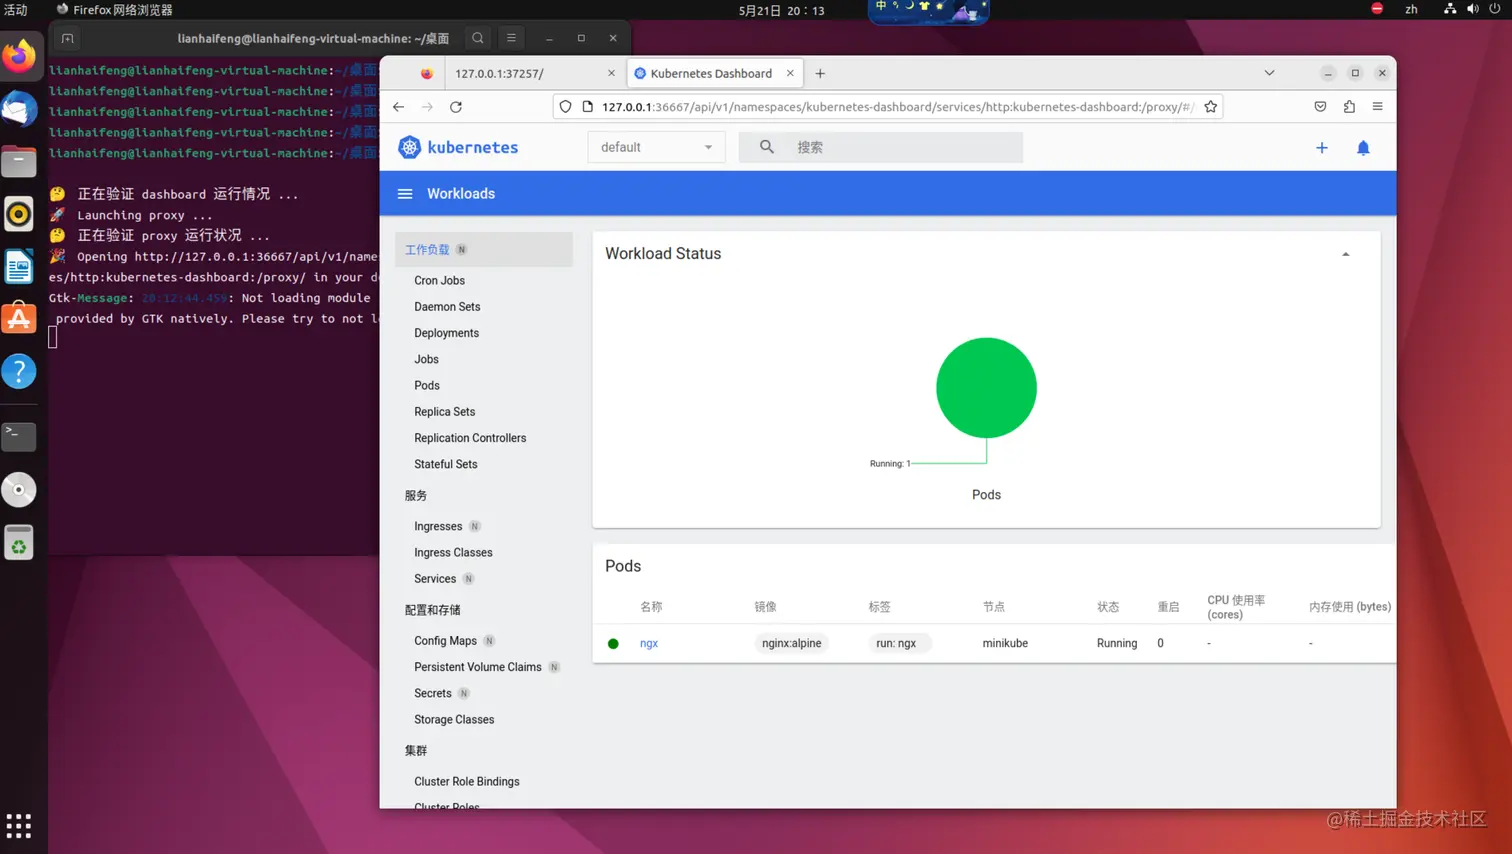The height and width of the screenshot is (854, 1512).
Task: Open Firefox extensions puzzle icon
Action: pos(1349,107)
